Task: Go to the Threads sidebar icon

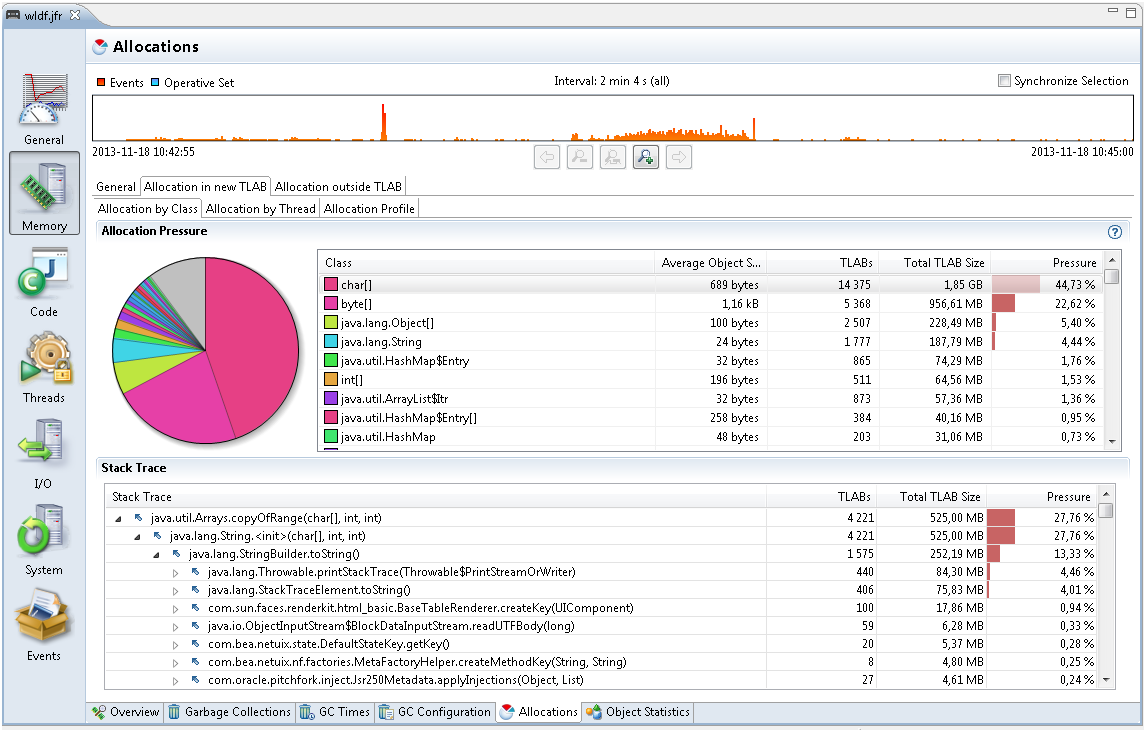Action: (x=44, y=366)
